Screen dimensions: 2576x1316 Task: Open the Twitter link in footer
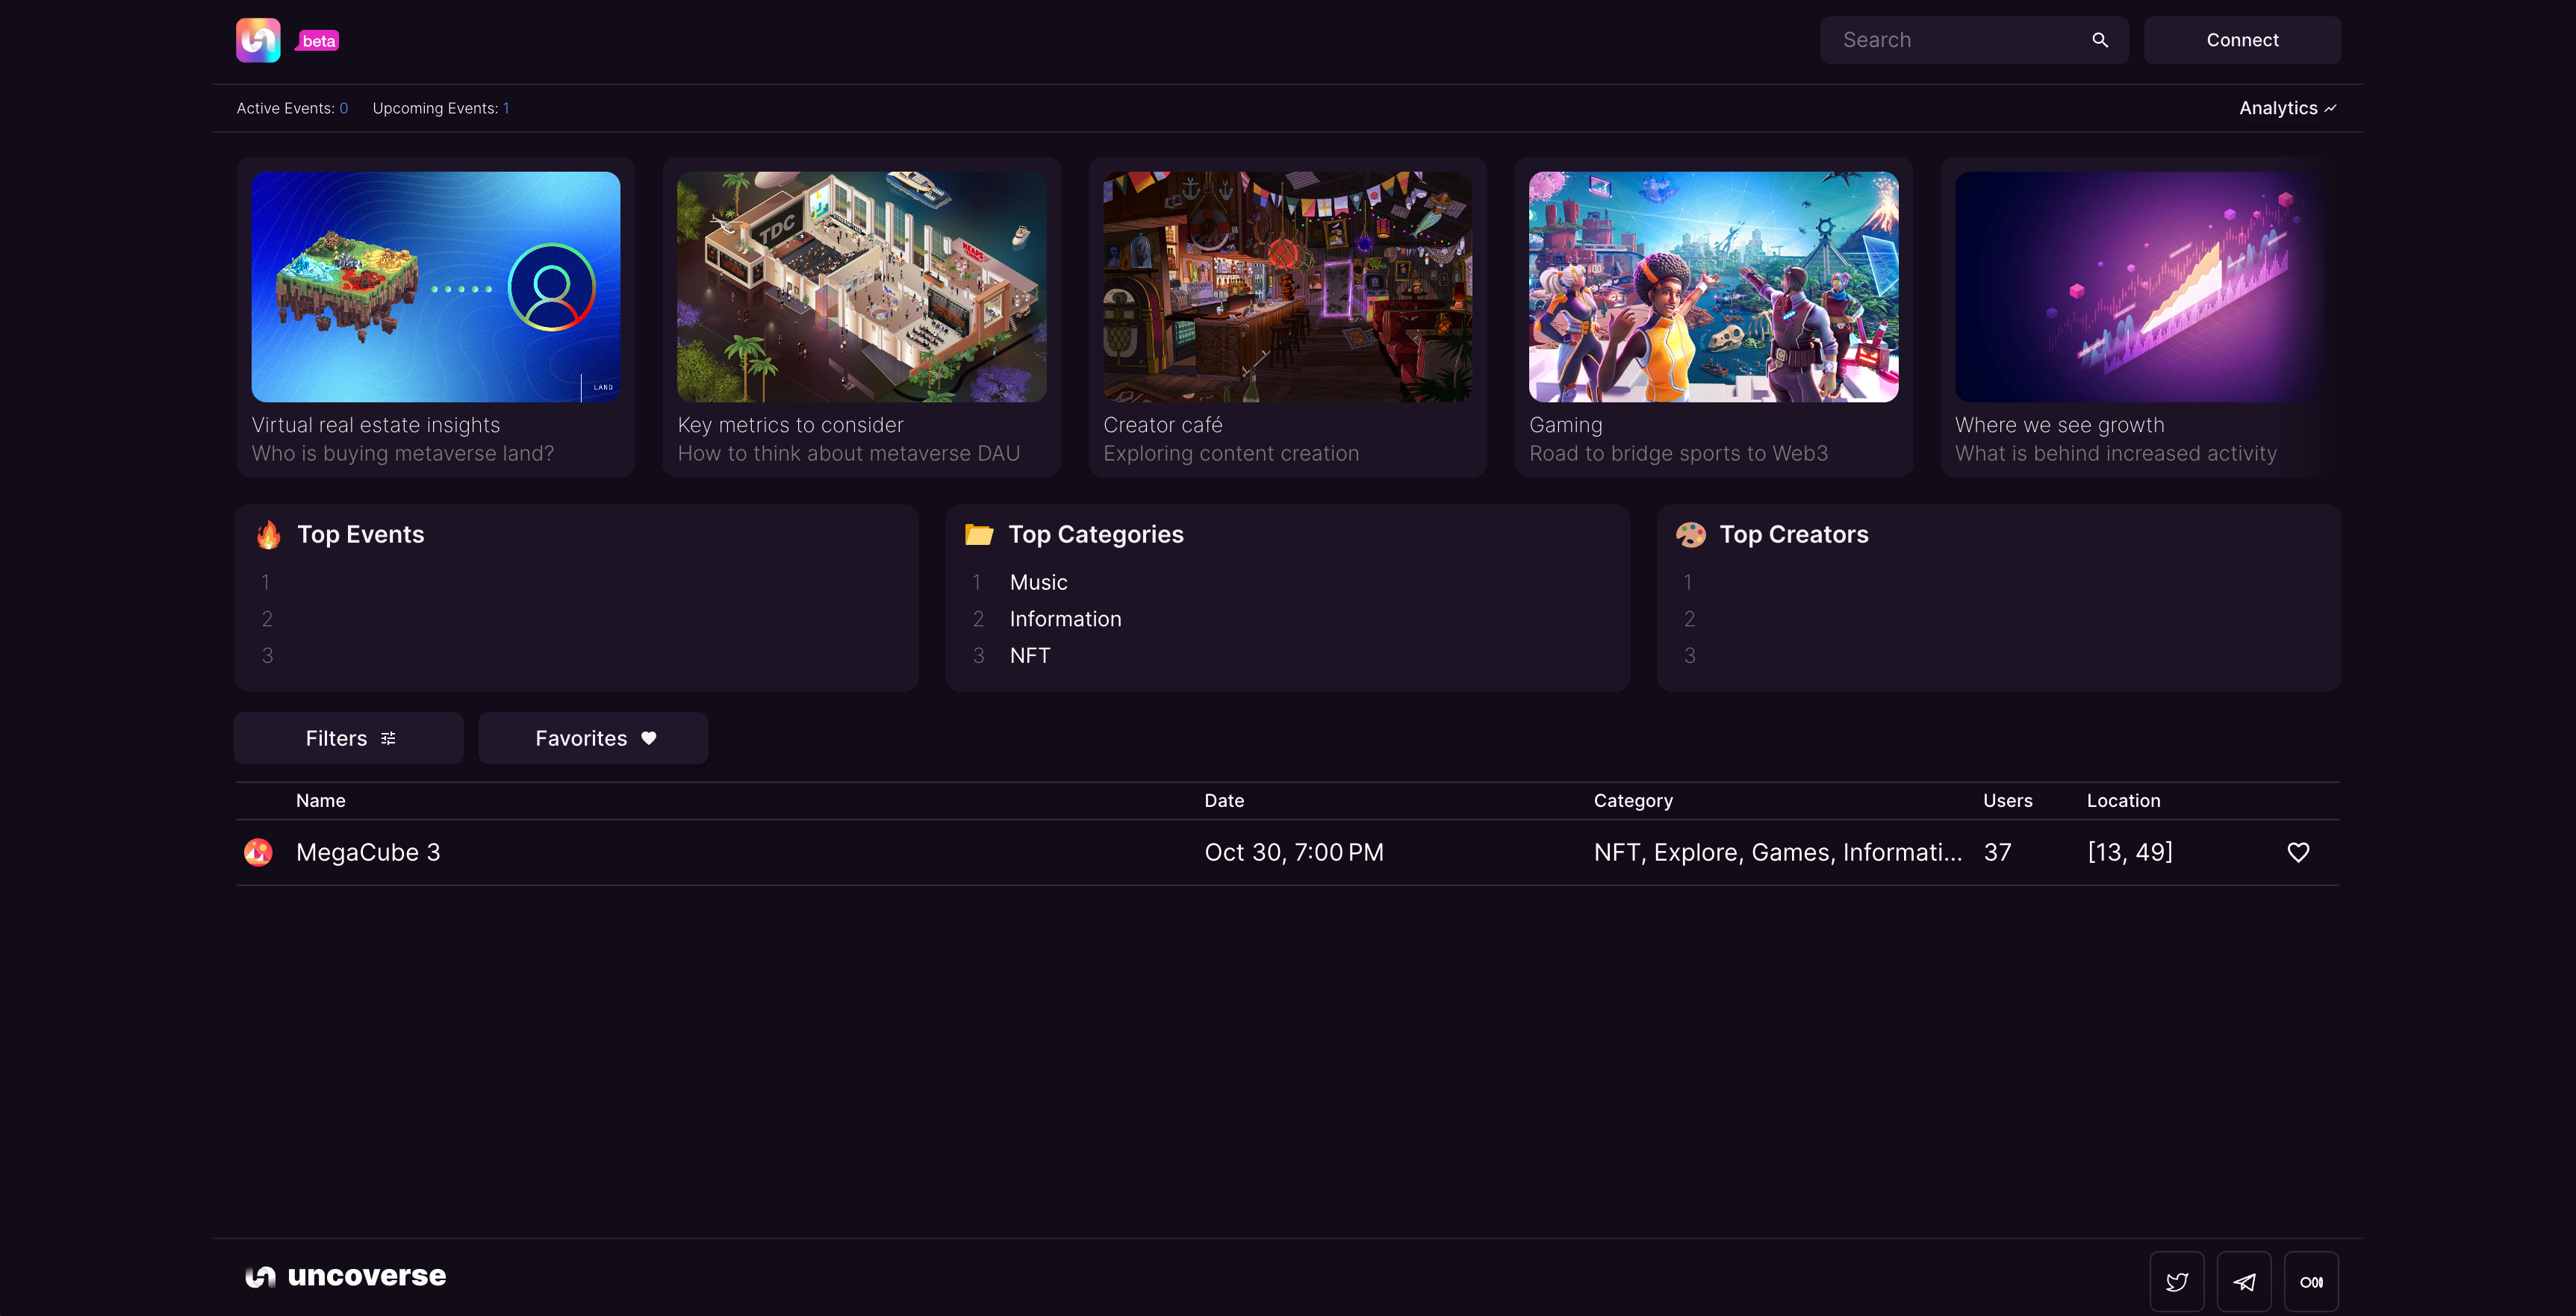[x=2177, y=1281]
